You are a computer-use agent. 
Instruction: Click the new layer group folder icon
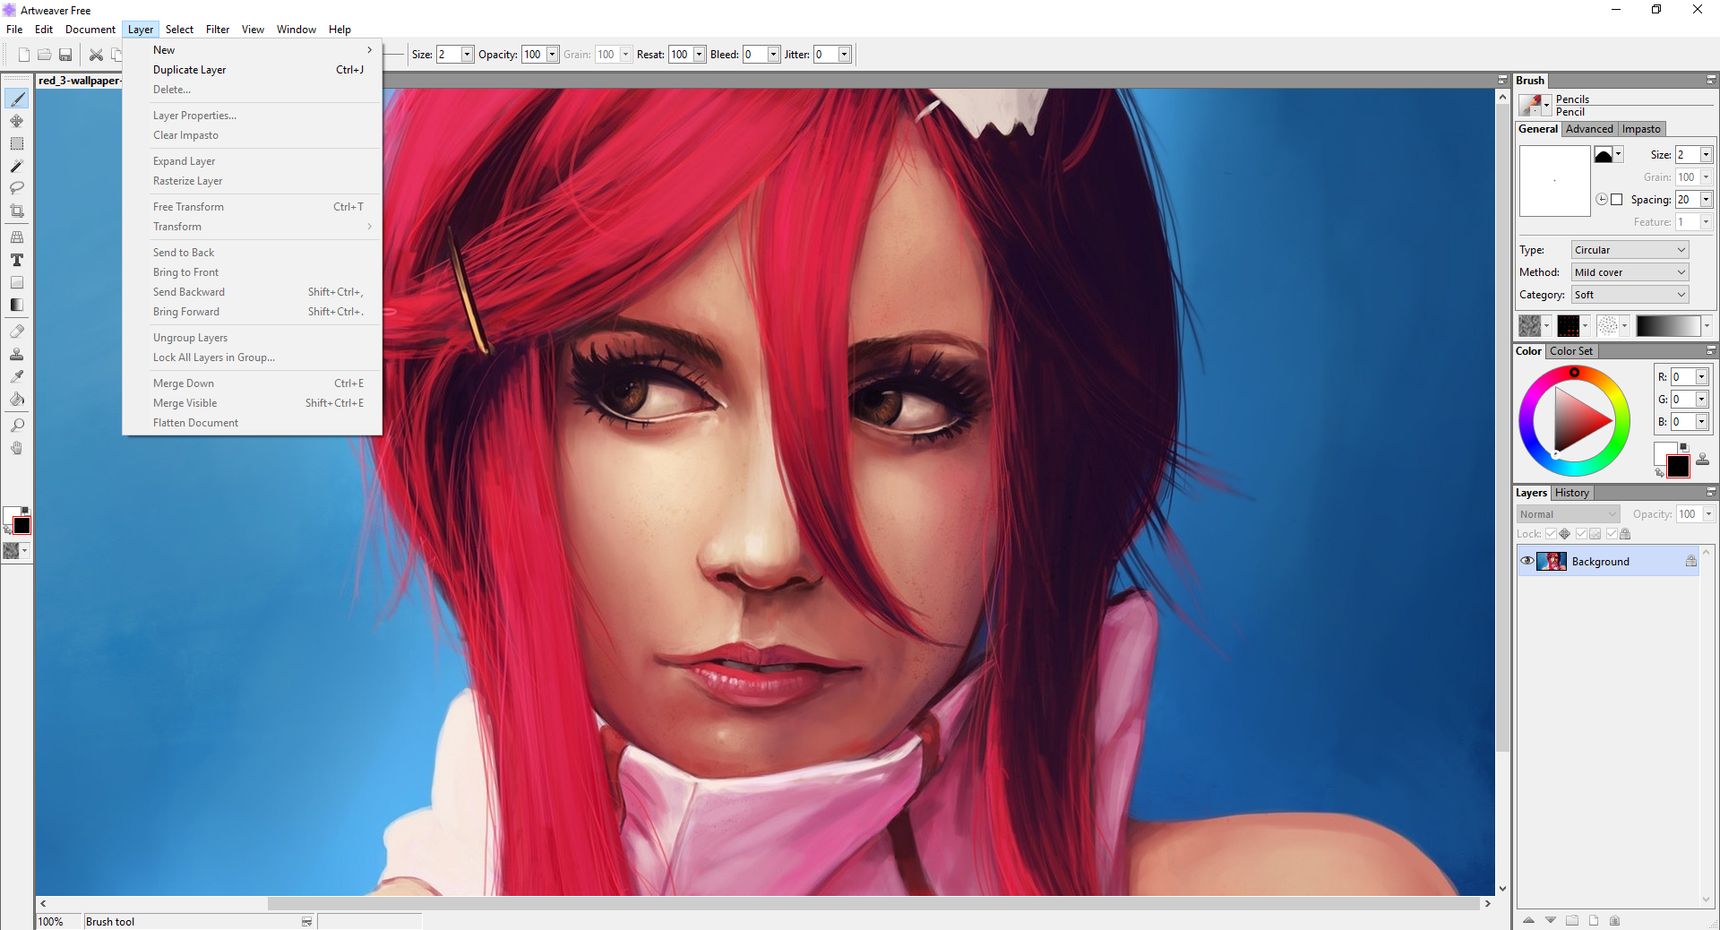point(1572,920)
